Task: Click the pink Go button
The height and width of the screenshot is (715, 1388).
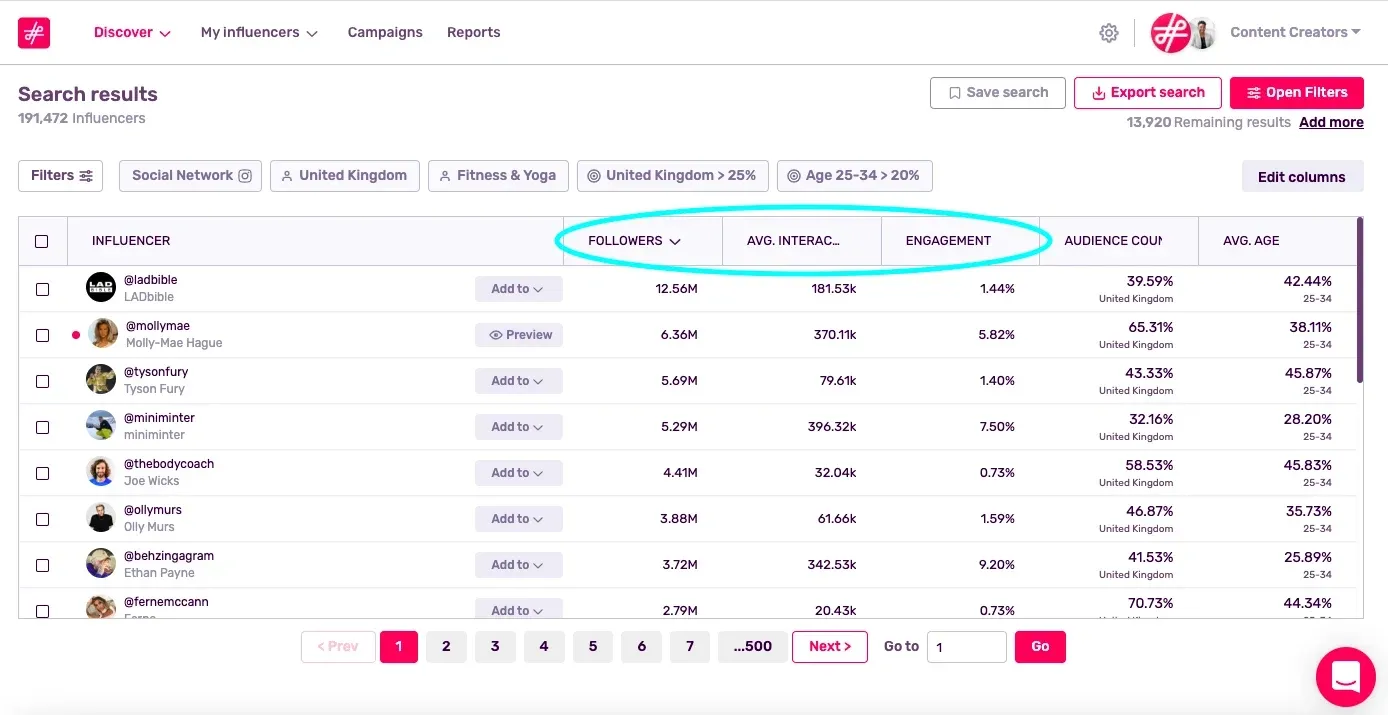Action: (x=1040, y=647)
